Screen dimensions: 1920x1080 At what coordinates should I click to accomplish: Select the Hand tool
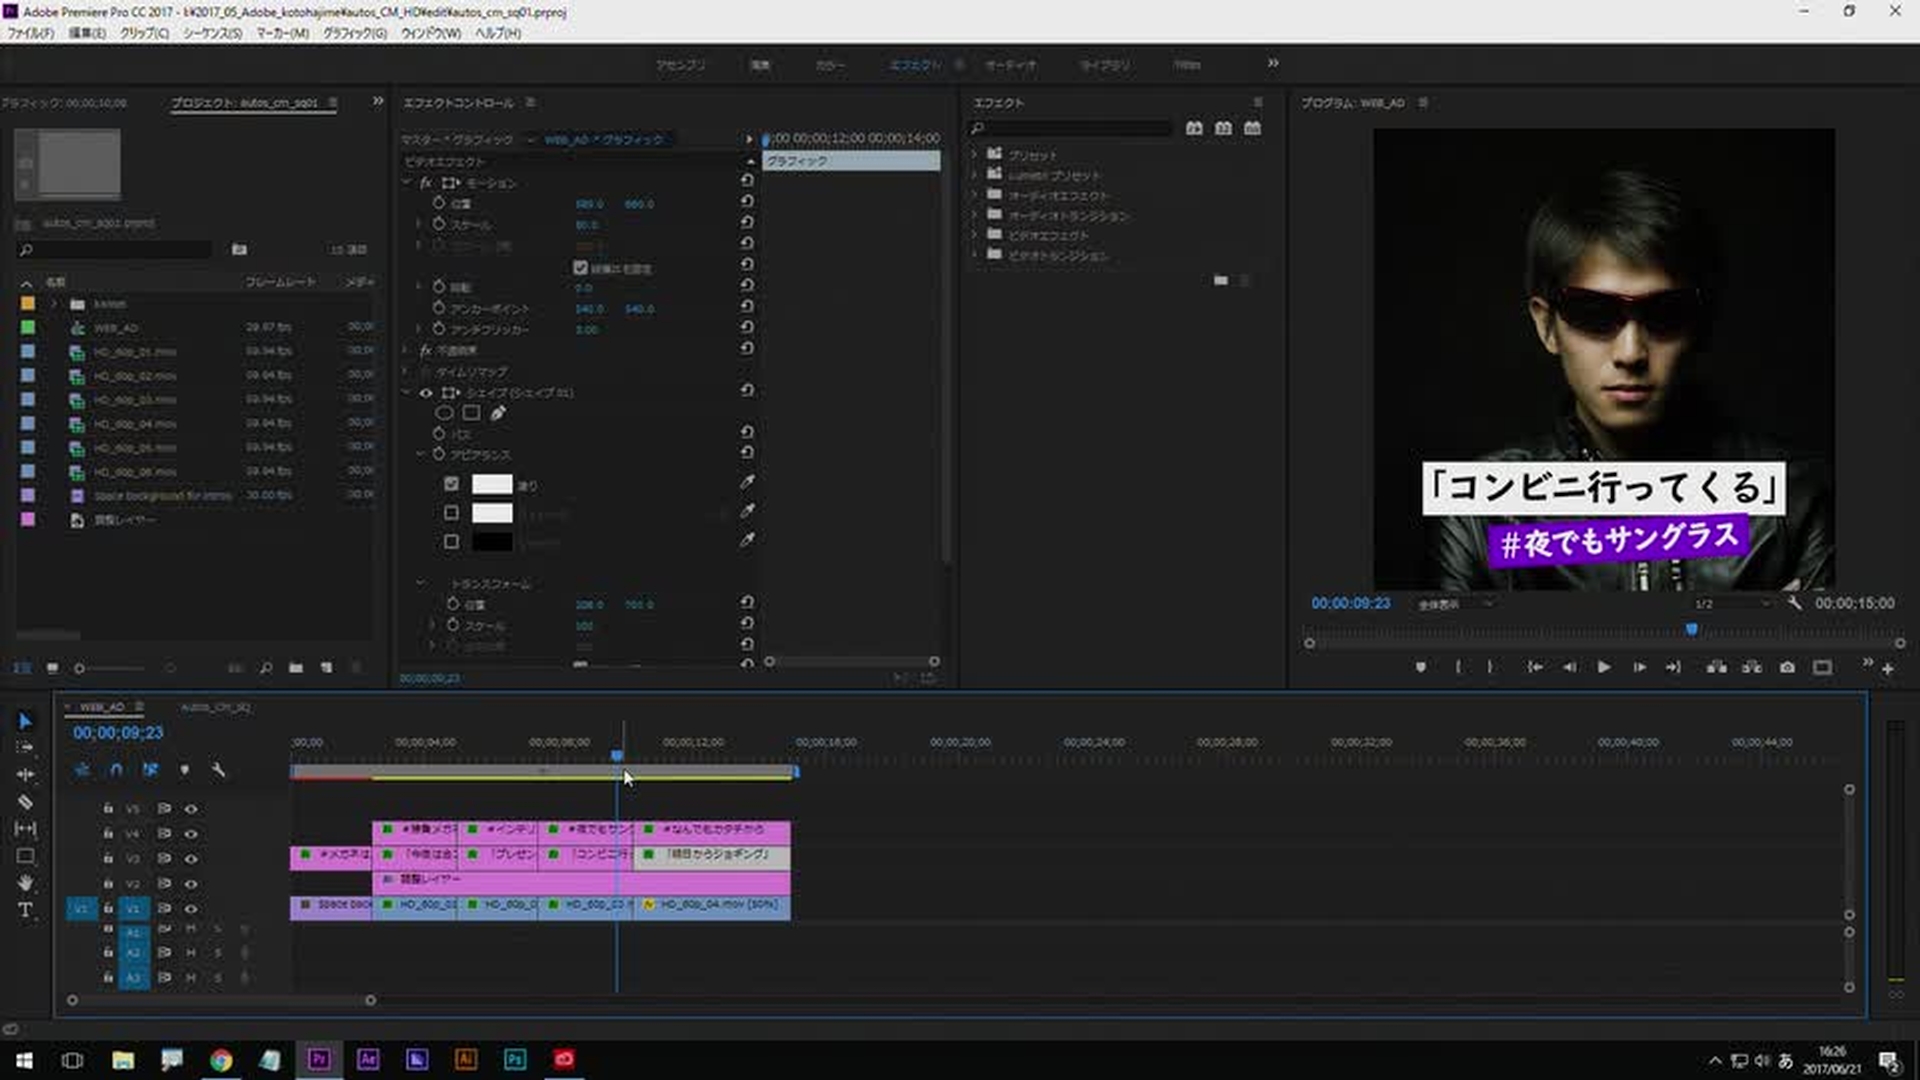(x=26, y=883)
